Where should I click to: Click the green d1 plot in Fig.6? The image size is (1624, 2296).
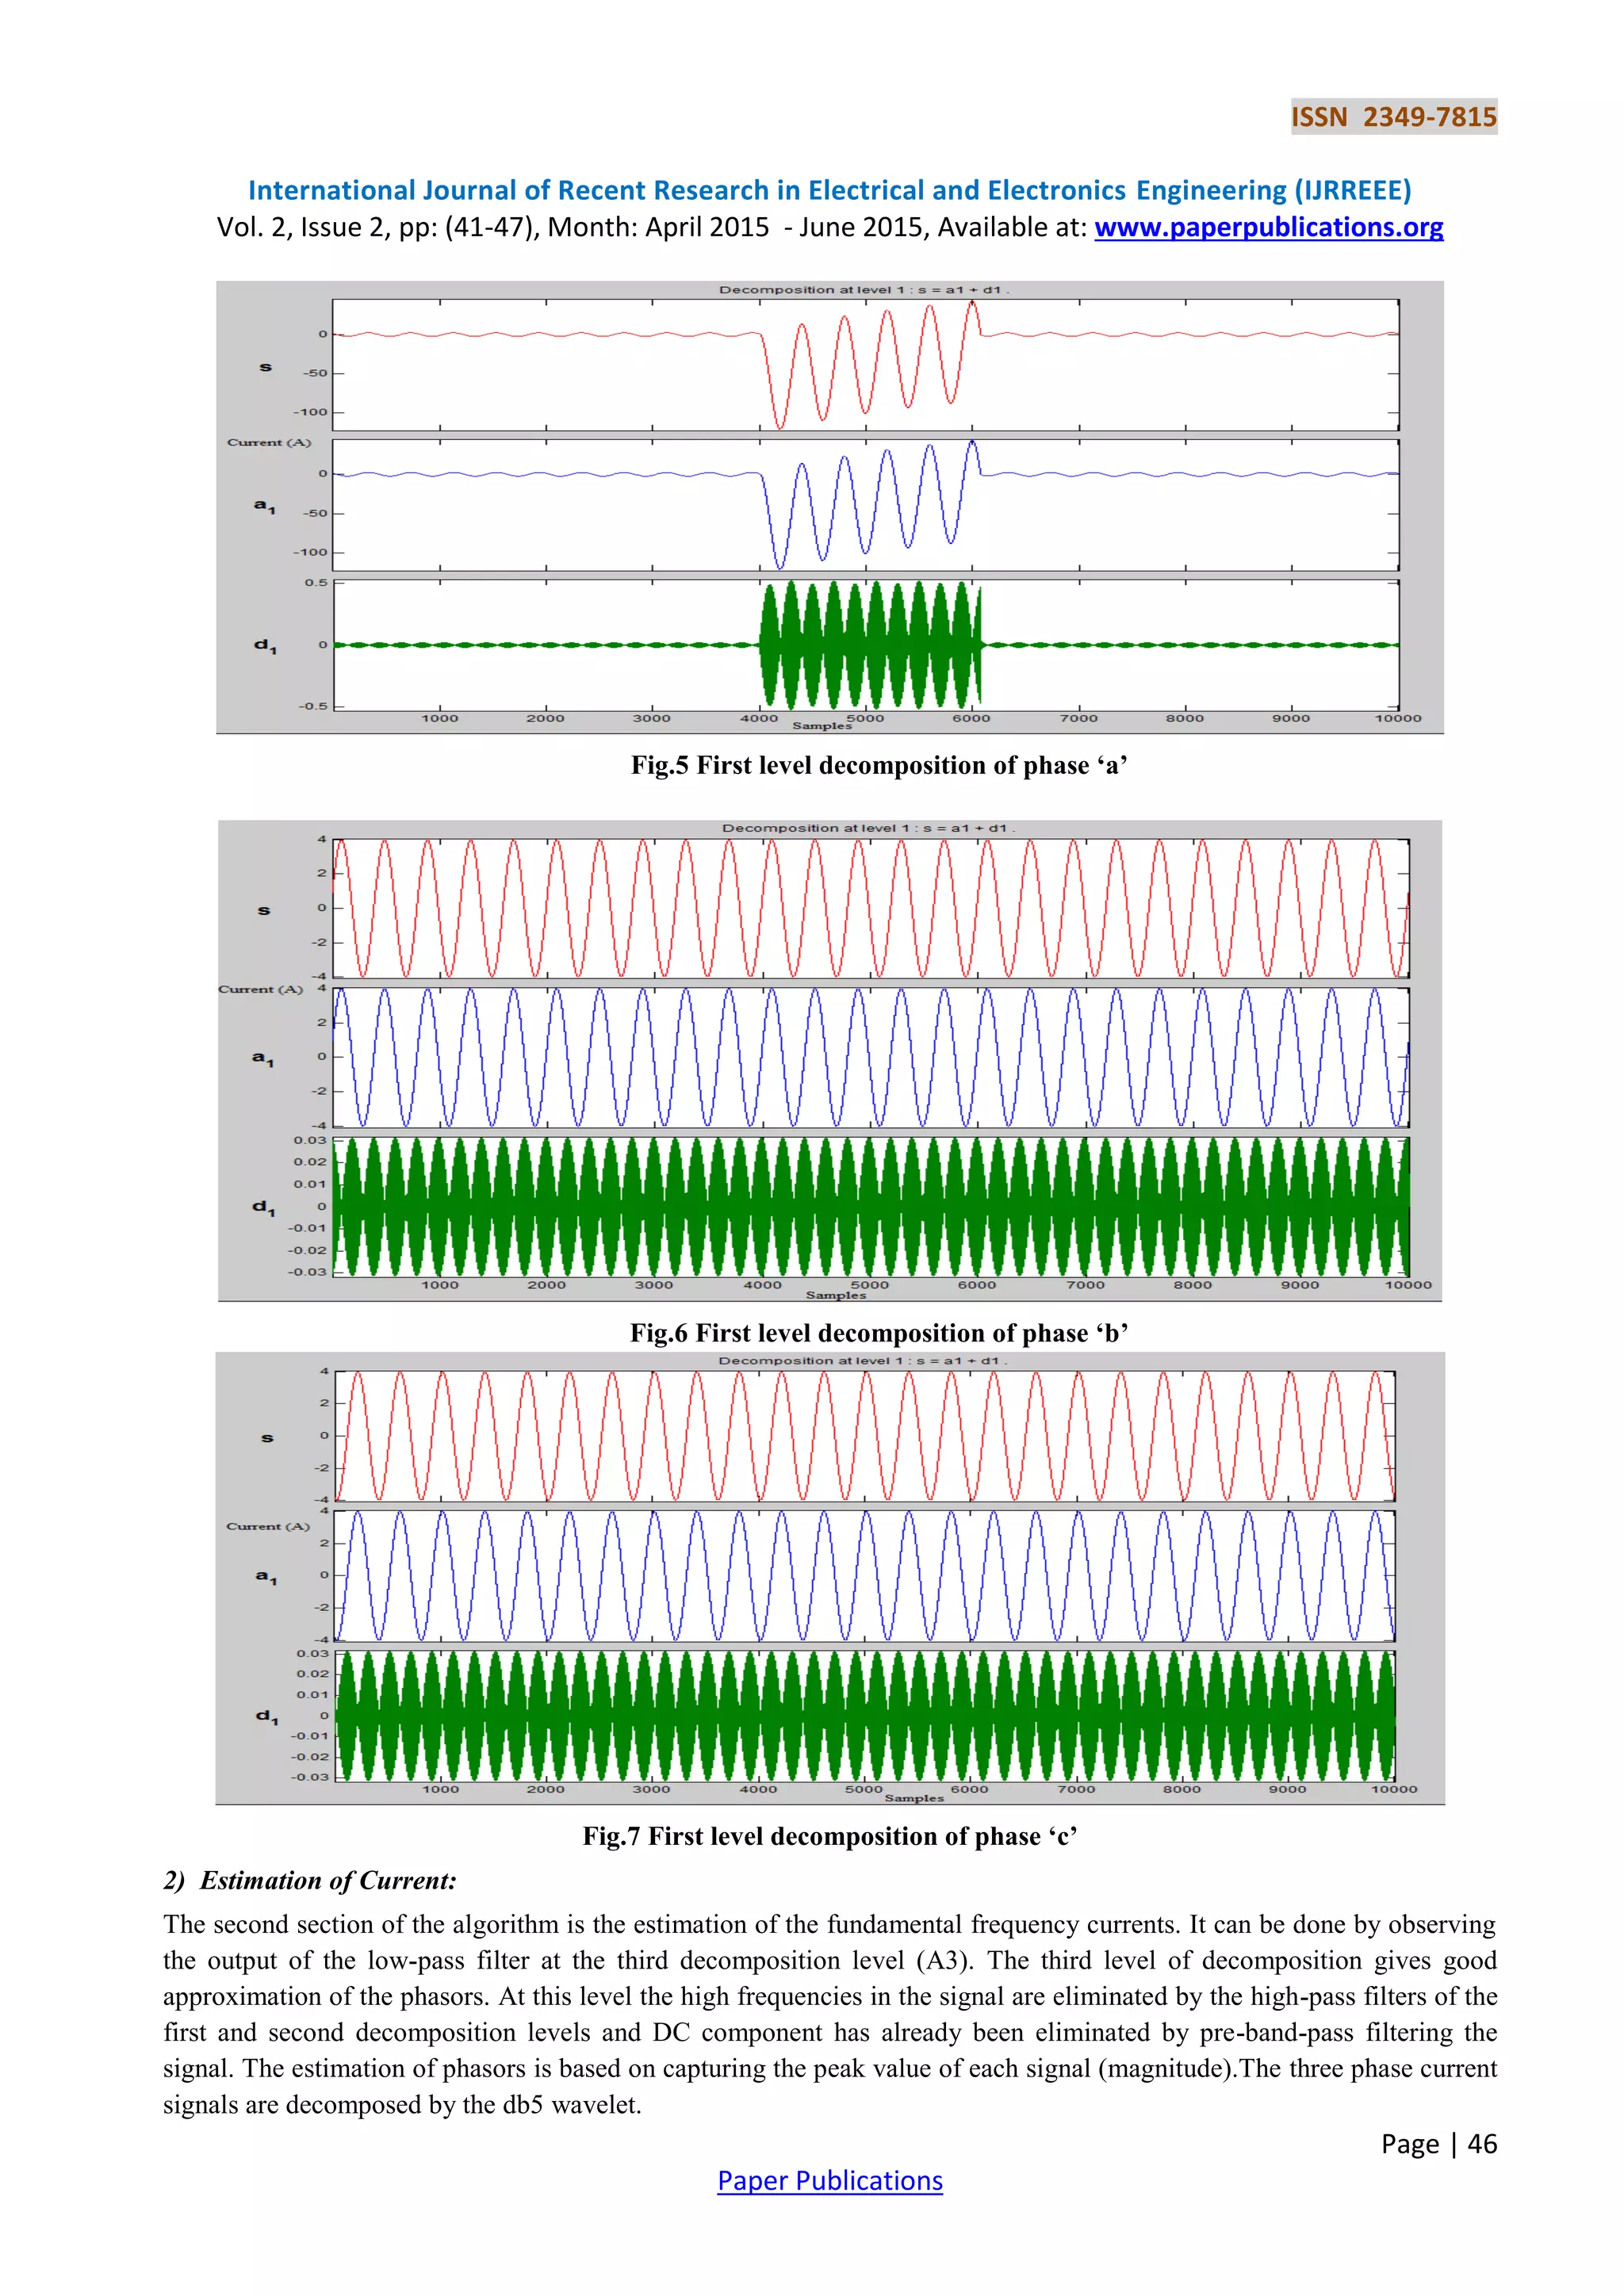[870, 1206]
